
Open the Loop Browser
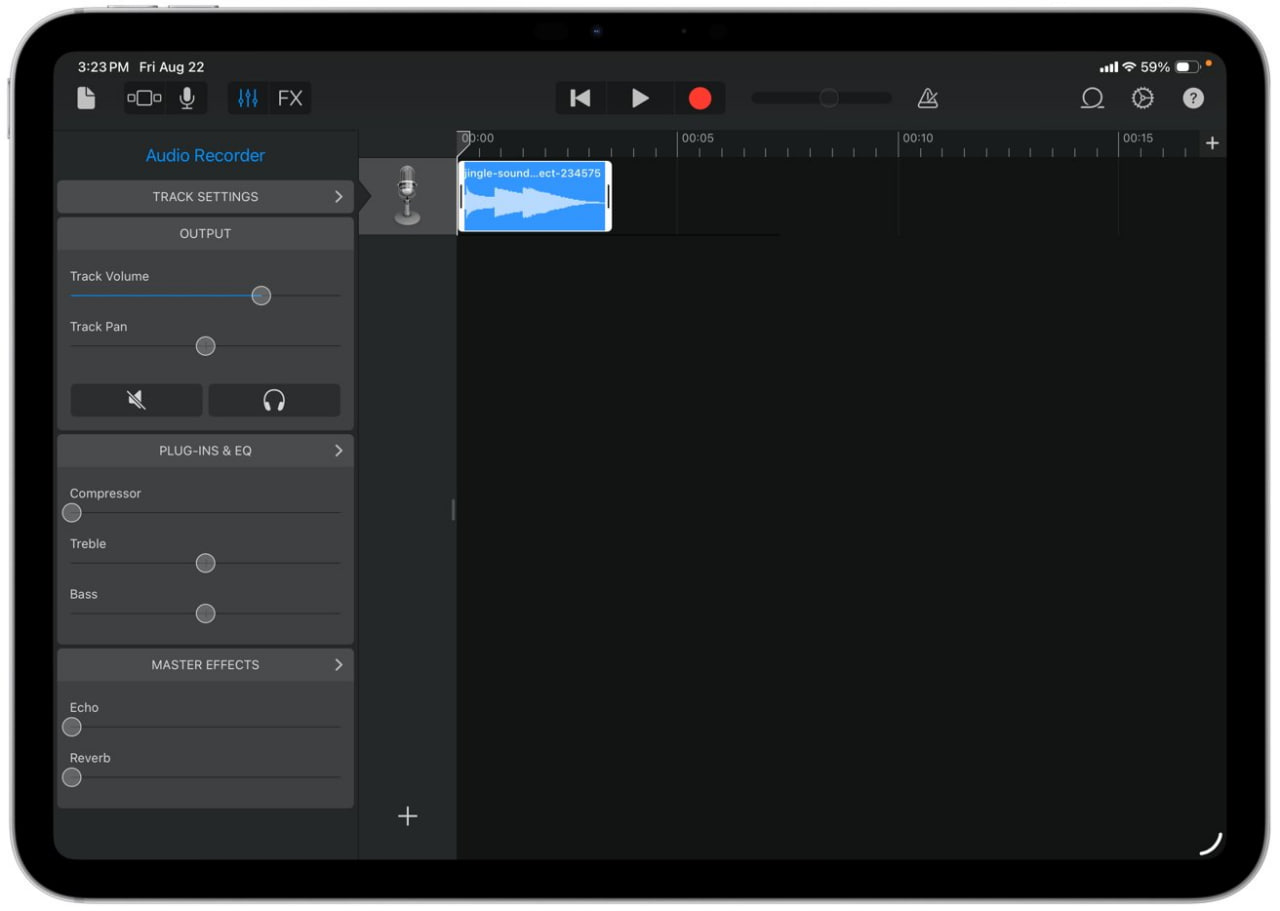[1092, 98]
